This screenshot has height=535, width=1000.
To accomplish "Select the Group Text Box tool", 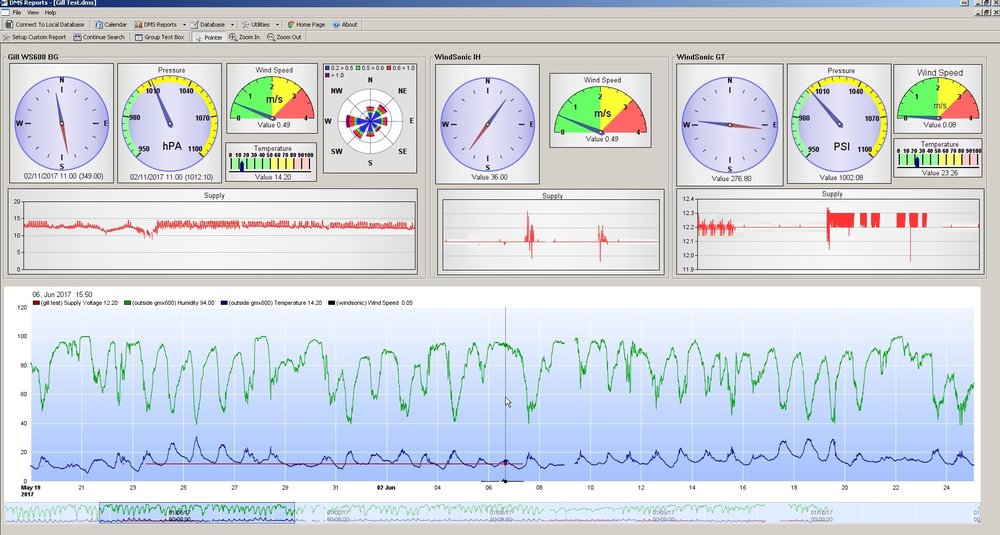I will 159,37.
